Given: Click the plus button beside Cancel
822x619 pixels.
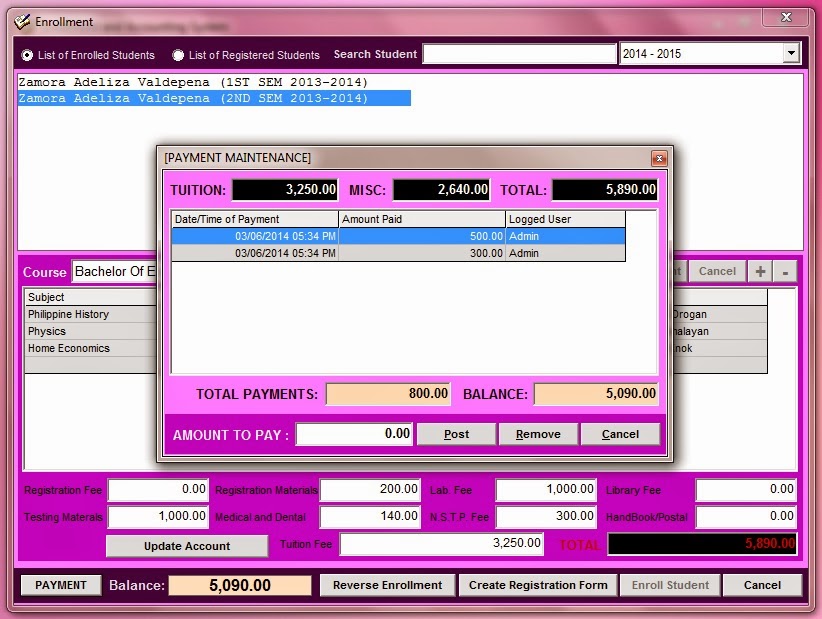Looking at the screenshot, I should (760, 272).
